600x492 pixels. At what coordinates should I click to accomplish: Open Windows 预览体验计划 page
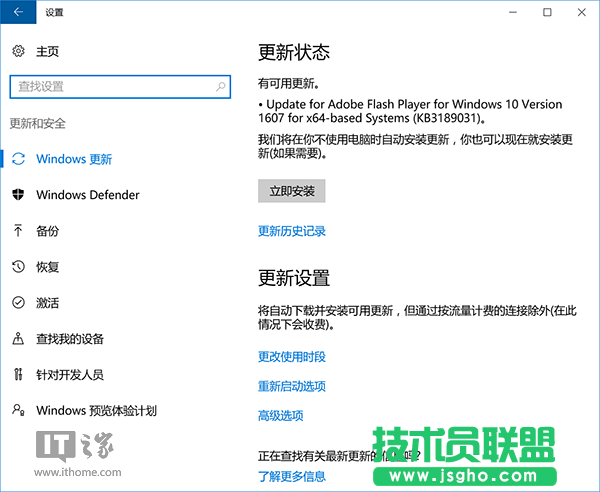[96, 411]
